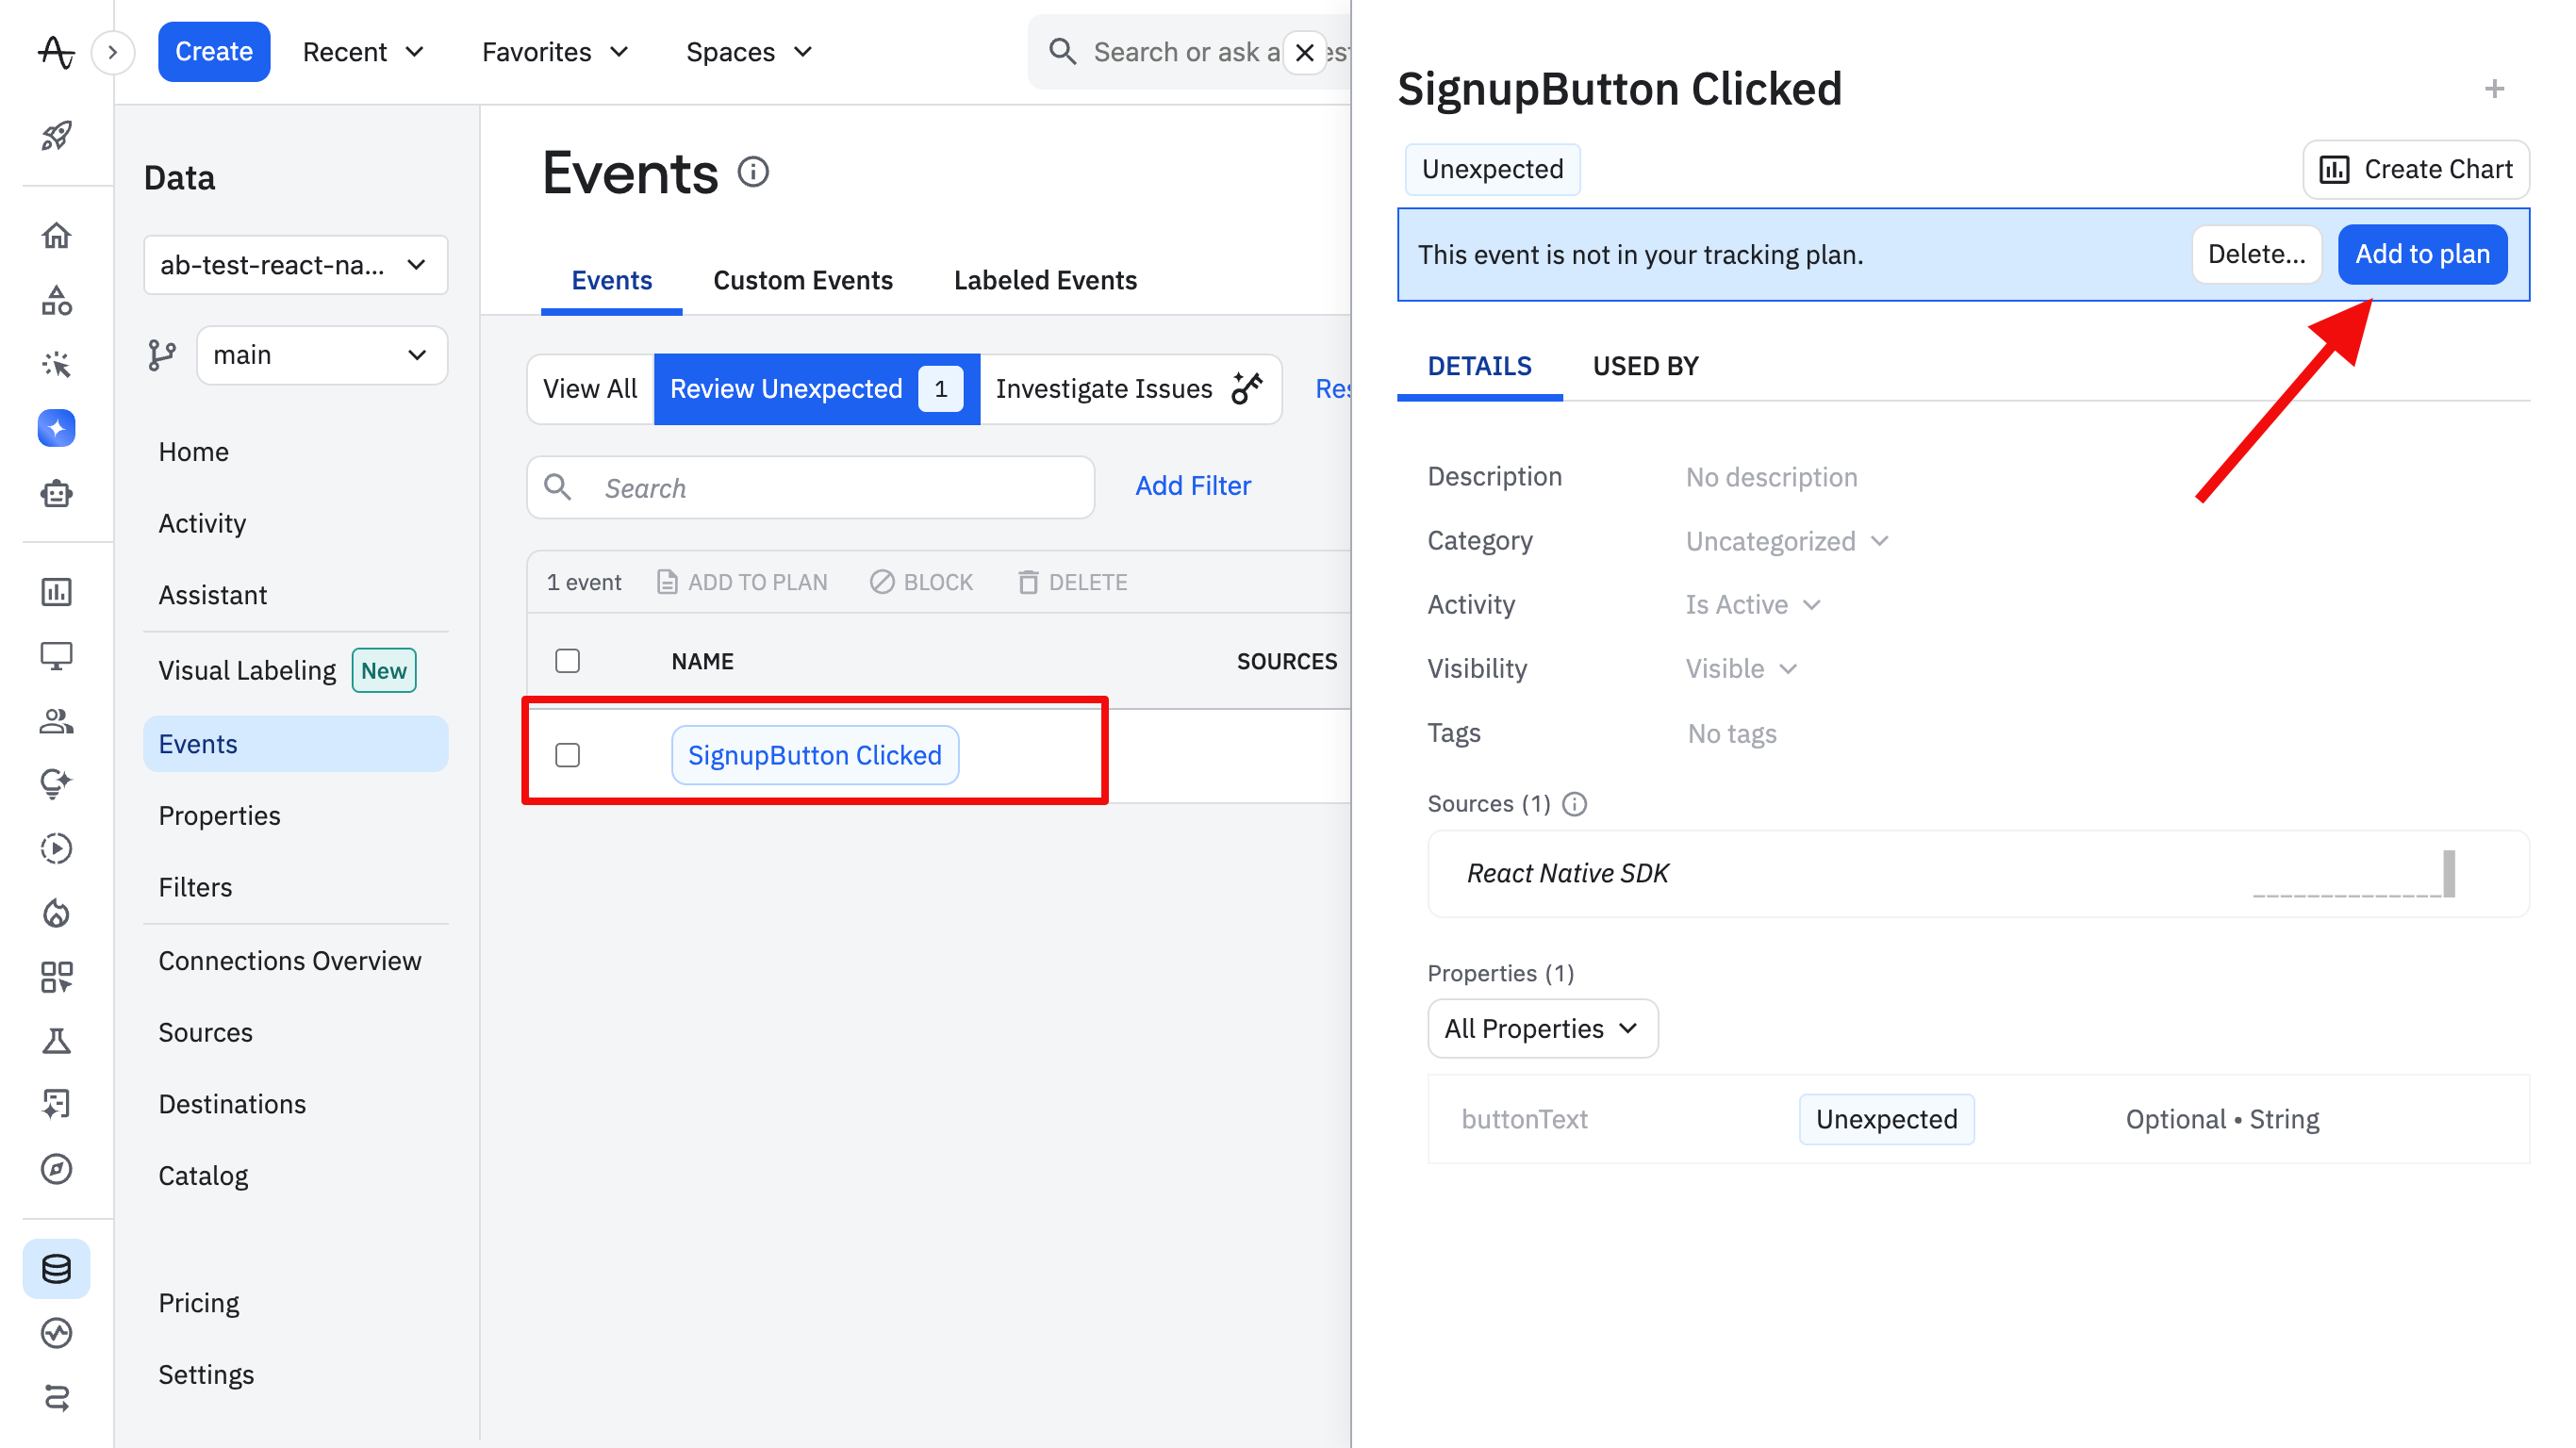This screenshot has width=2576, height=1448.
Task: Check the SignupButton Clicked row checkbox
Action: click(567, 755)
